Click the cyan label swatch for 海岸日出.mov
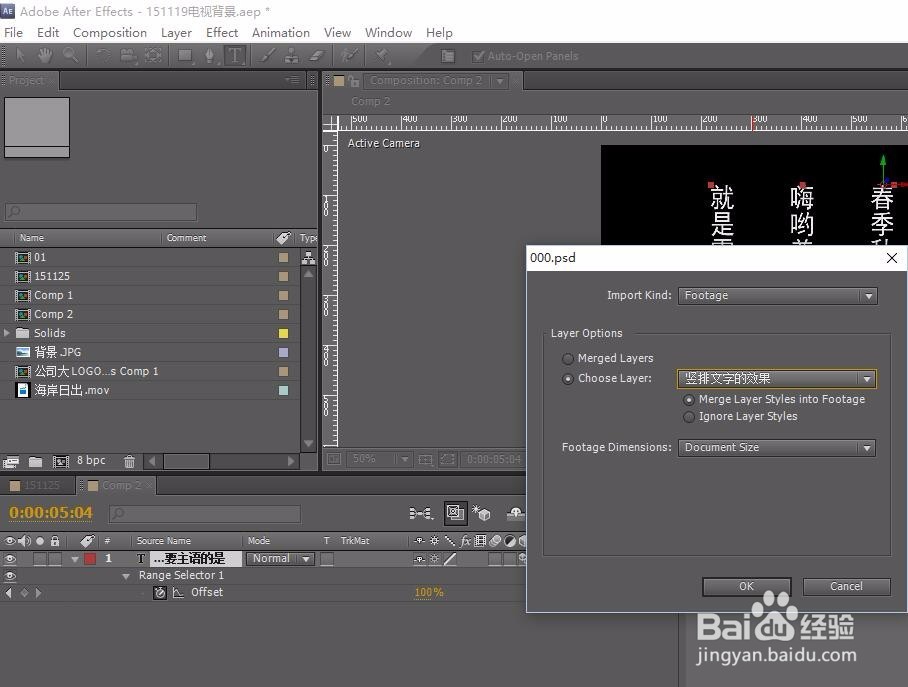The image size is (908, 687). tap(283, 390)
